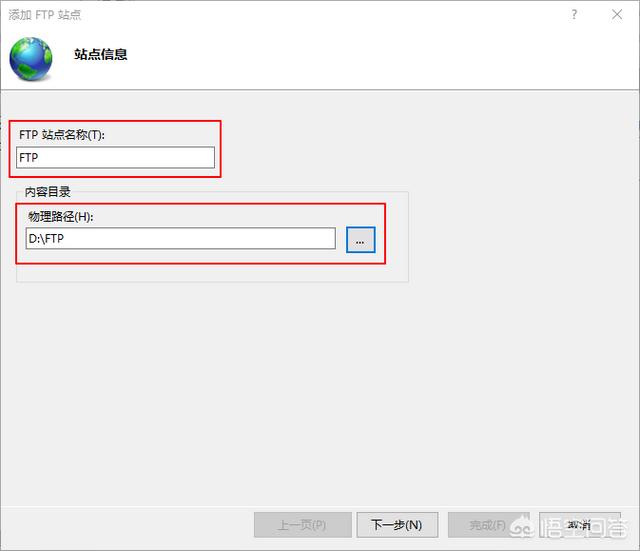640x551 pixels.
Task: Click the 添加 FTP 站点 title text
Action: click(44, 15)
